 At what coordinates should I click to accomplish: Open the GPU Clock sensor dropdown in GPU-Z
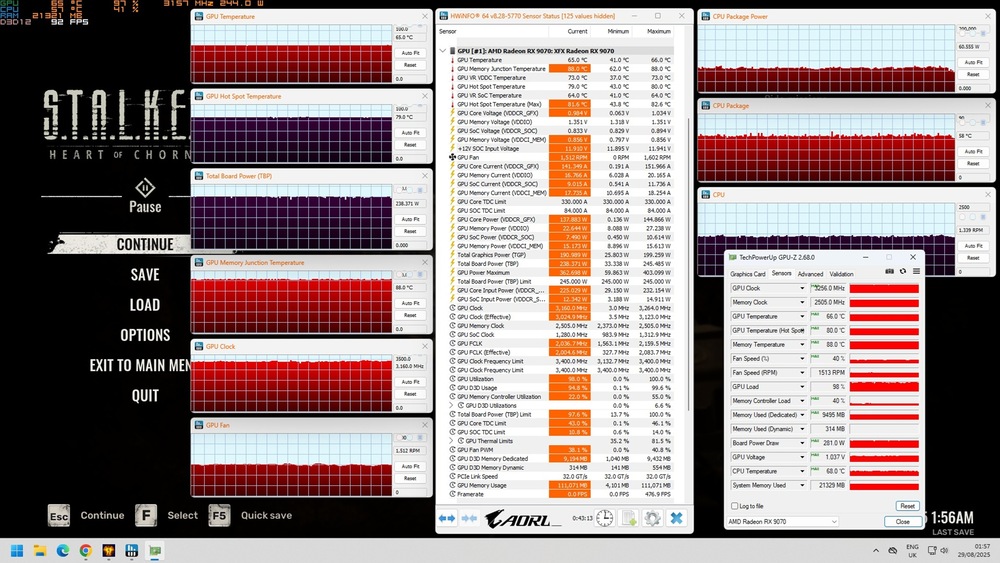coord(801,288)
